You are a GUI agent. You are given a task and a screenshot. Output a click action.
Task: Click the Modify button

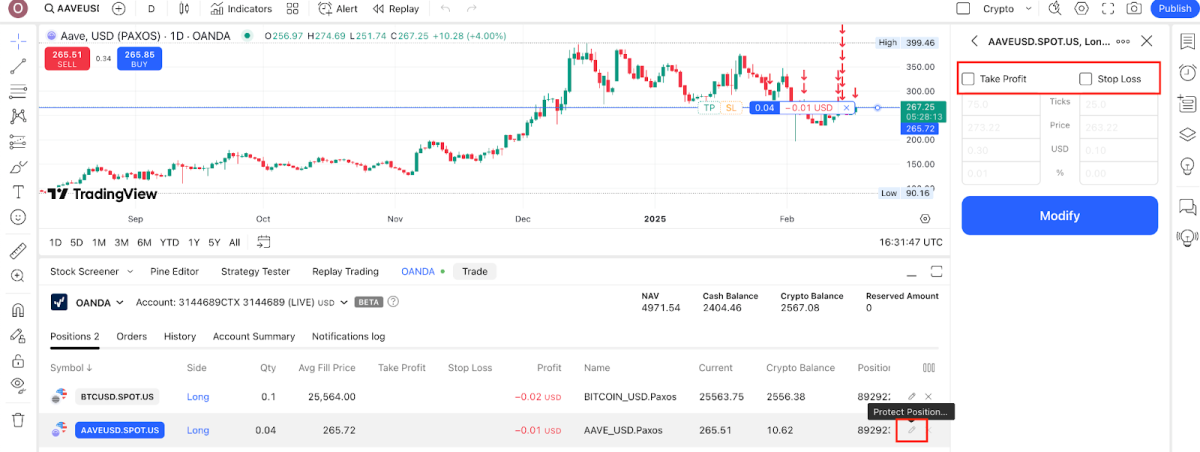point(1060,215)
